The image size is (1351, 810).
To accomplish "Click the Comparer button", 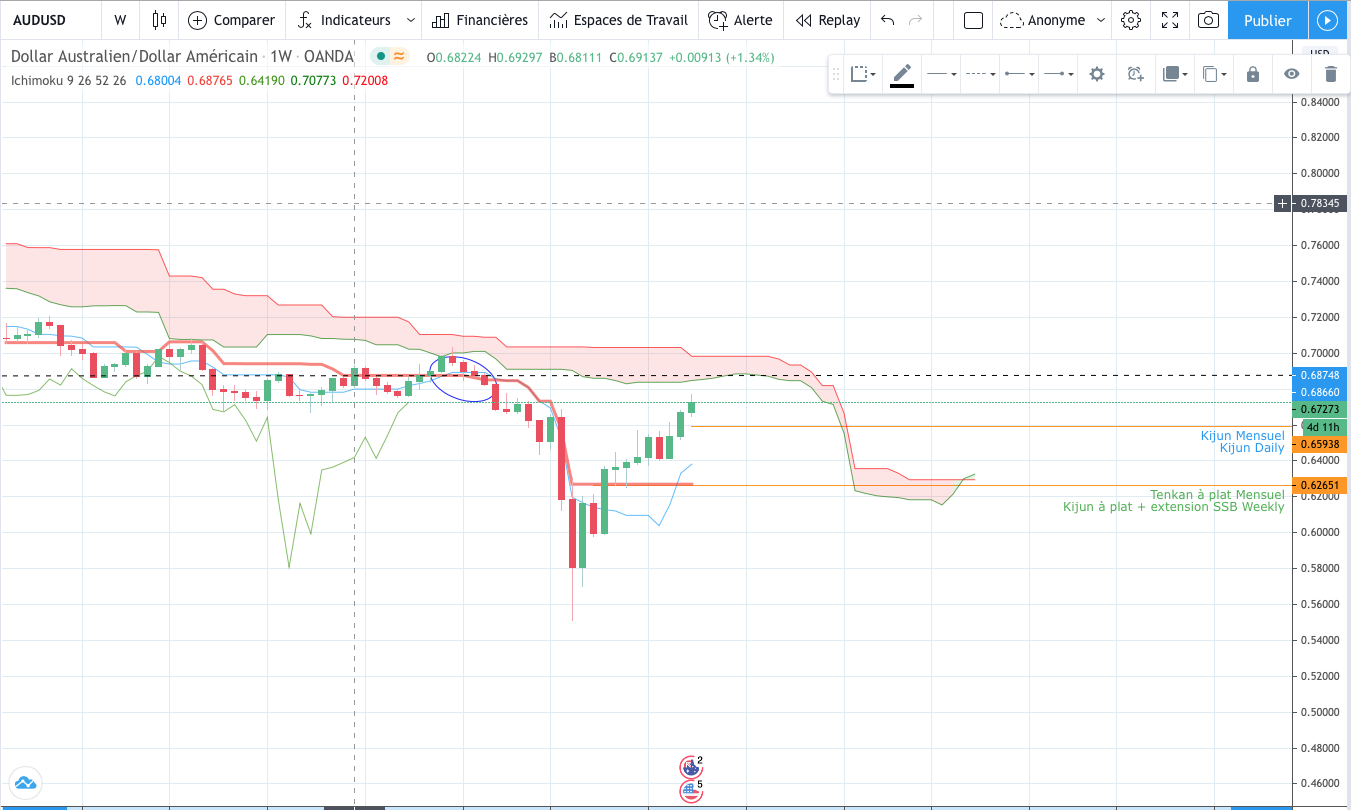I will 231,20.
